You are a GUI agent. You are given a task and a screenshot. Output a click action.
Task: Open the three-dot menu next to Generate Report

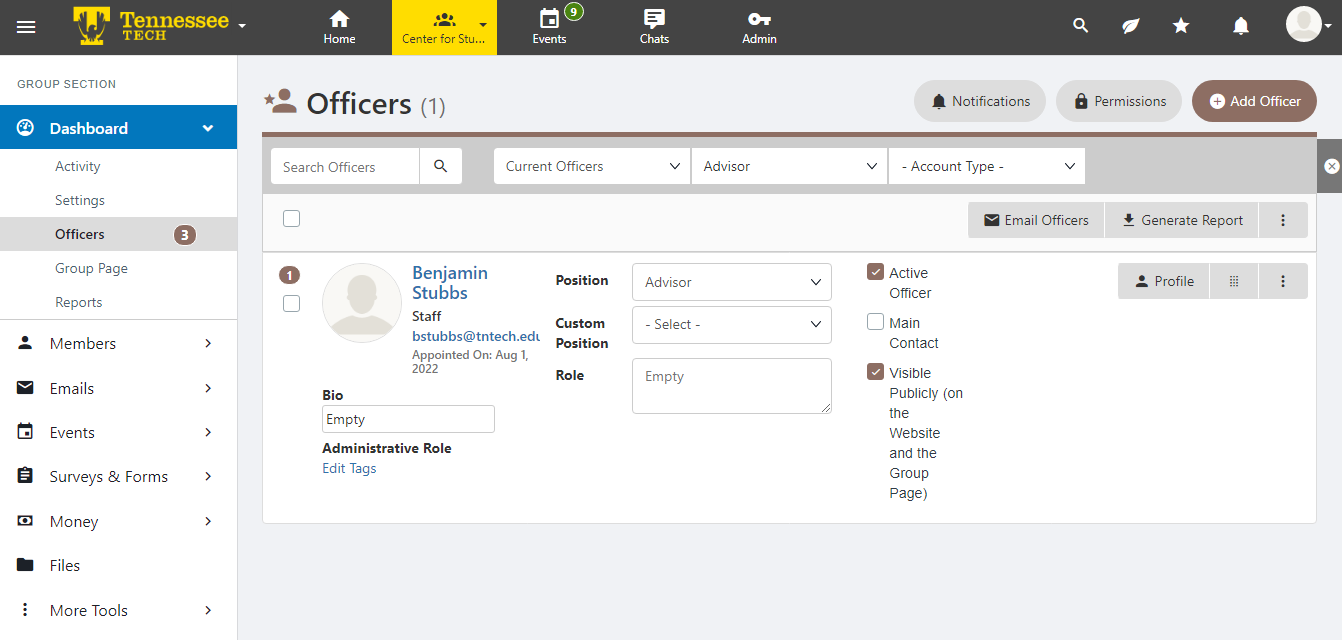(x=1283, y=220)
